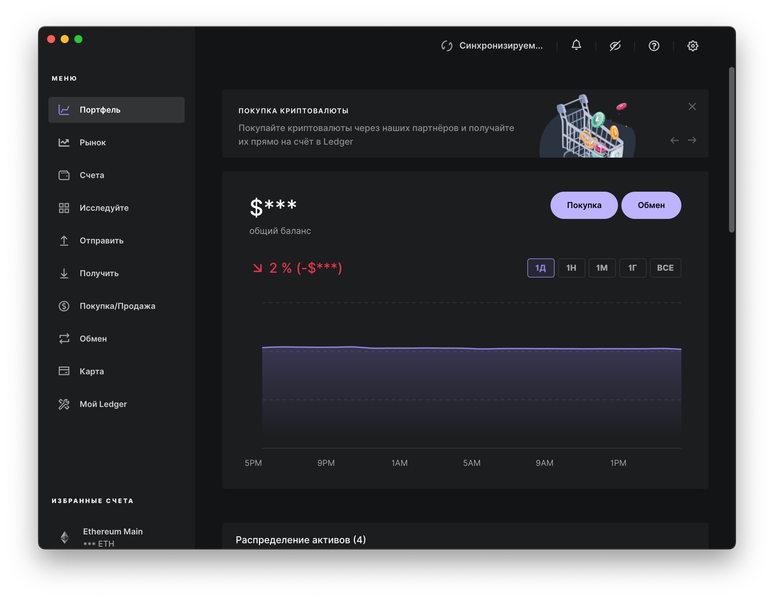This screenshot has height=600, width=774.
Task: Open settings gear icon
Action: point(693,46)
